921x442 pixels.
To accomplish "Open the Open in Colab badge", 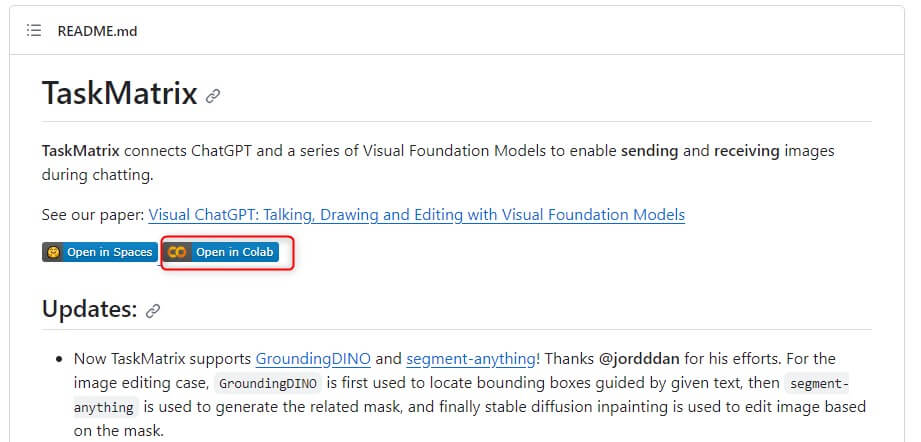I will 221,252.
